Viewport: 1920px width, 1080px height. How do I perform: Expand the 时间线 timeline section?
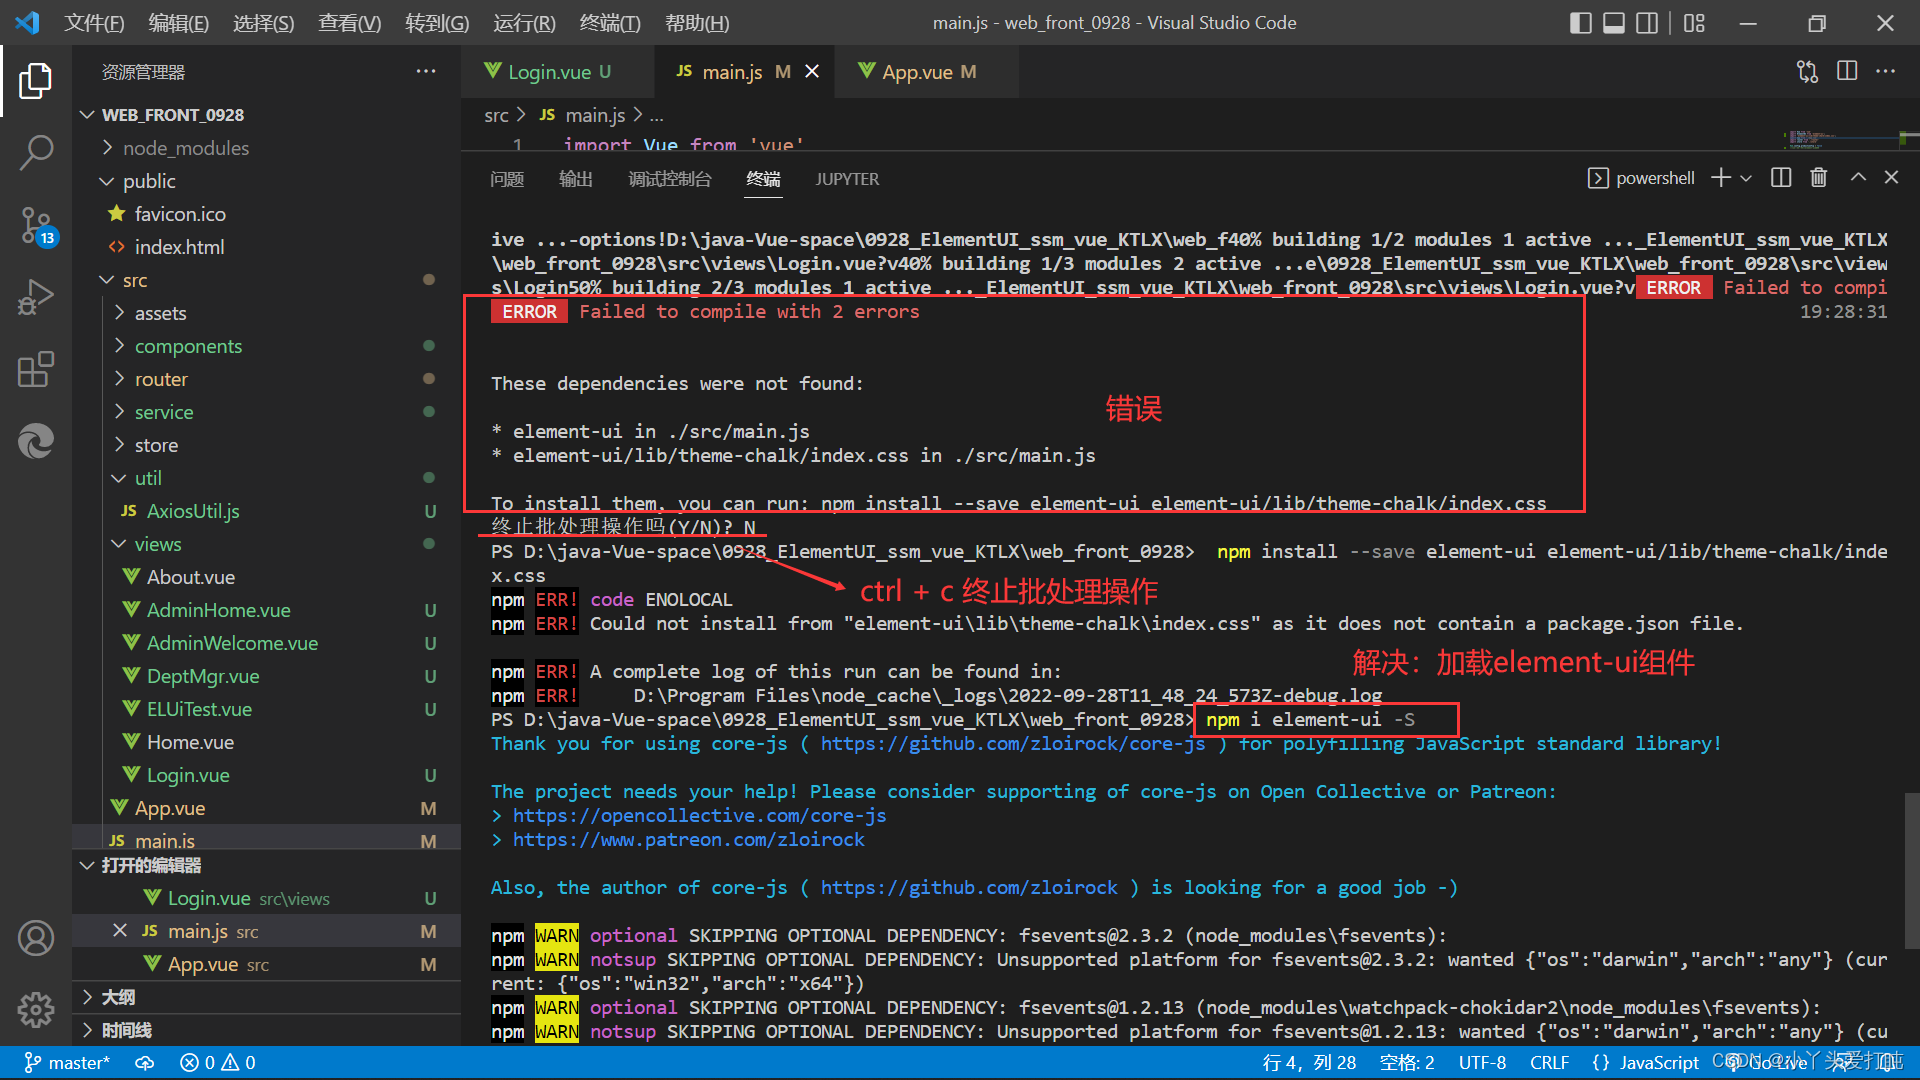point(266,1030)
